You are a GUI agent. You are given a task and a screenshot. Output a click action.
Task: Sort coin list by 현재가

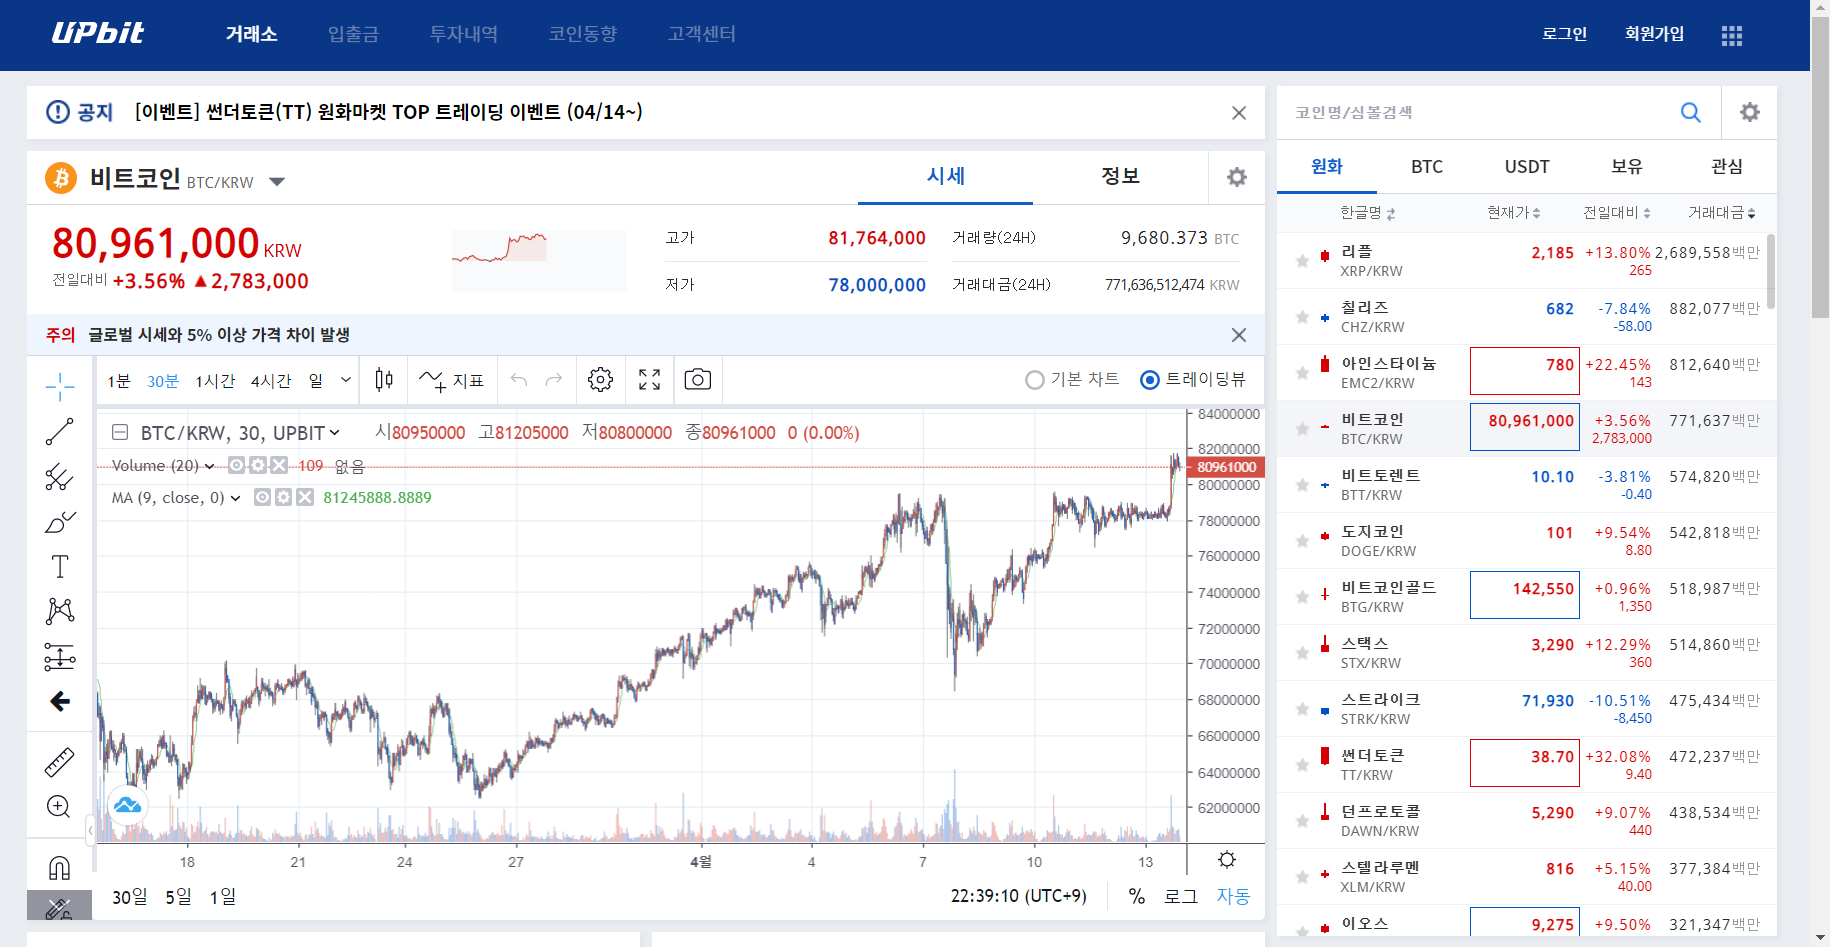click(x=1514, y=213)
